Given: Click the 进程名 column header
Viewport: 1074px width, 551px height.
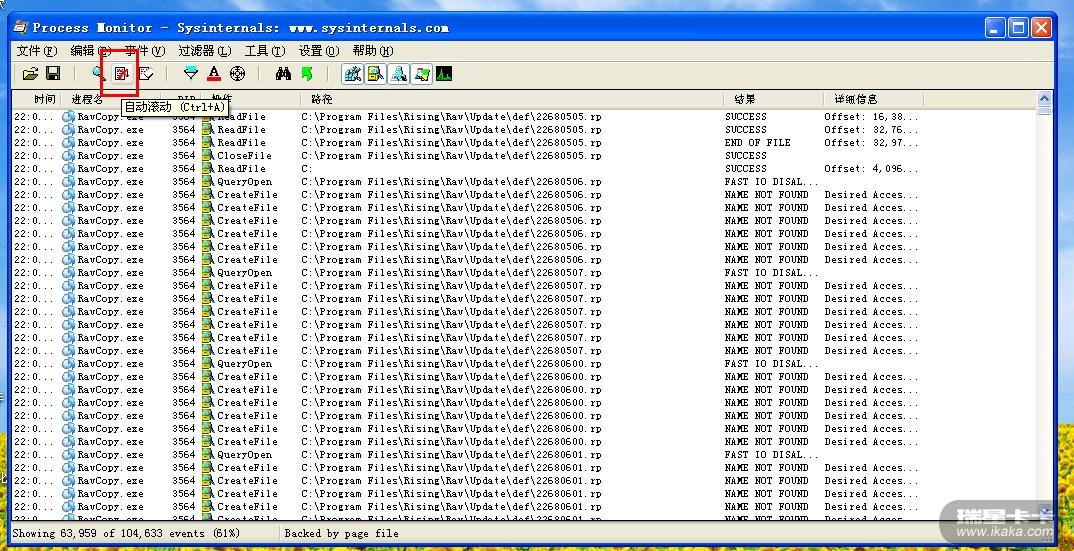Looking at the screenshot, I should (110, 99).
